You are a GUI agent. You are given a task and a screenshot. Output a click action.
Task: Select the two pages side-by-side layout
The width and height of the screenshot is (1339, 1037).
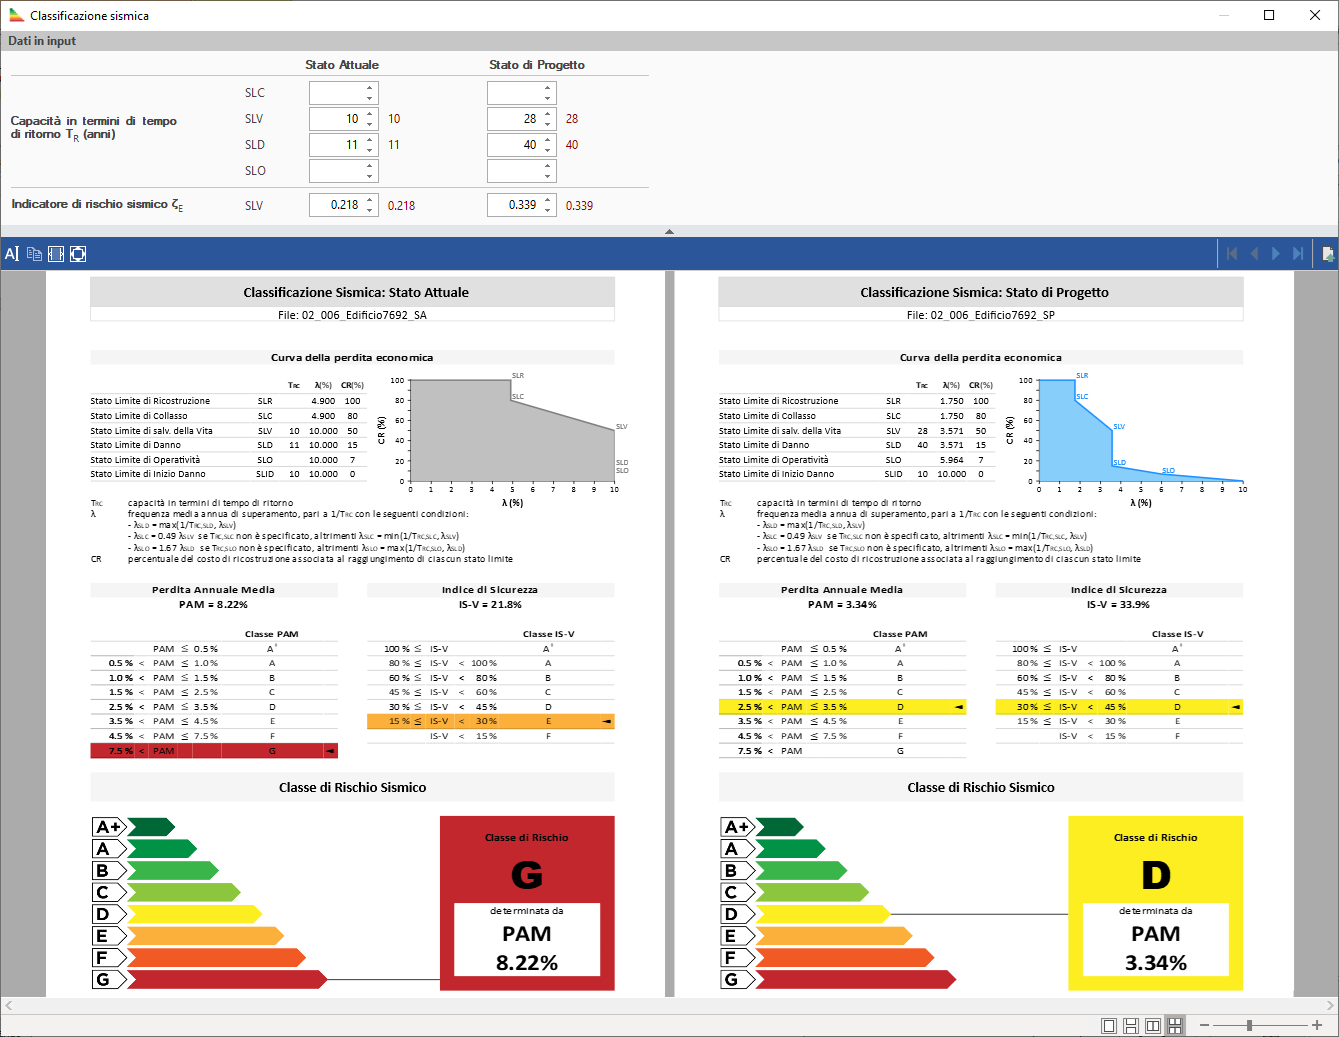coord(1153,1026)
